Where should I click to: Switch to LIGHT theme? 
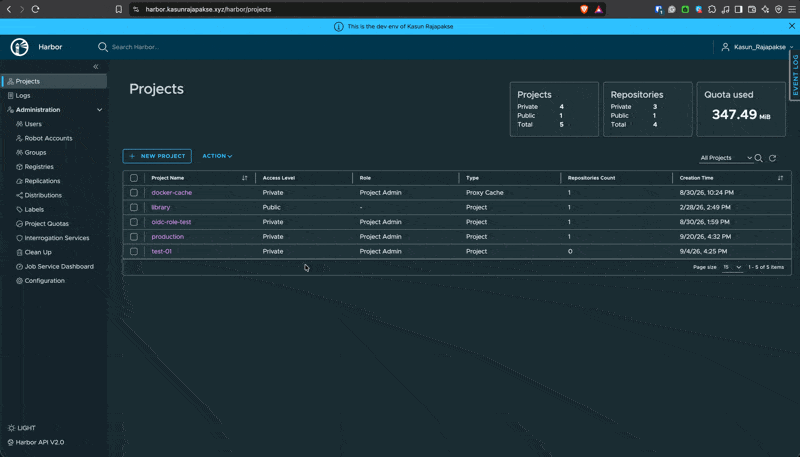tap(22, 428)
